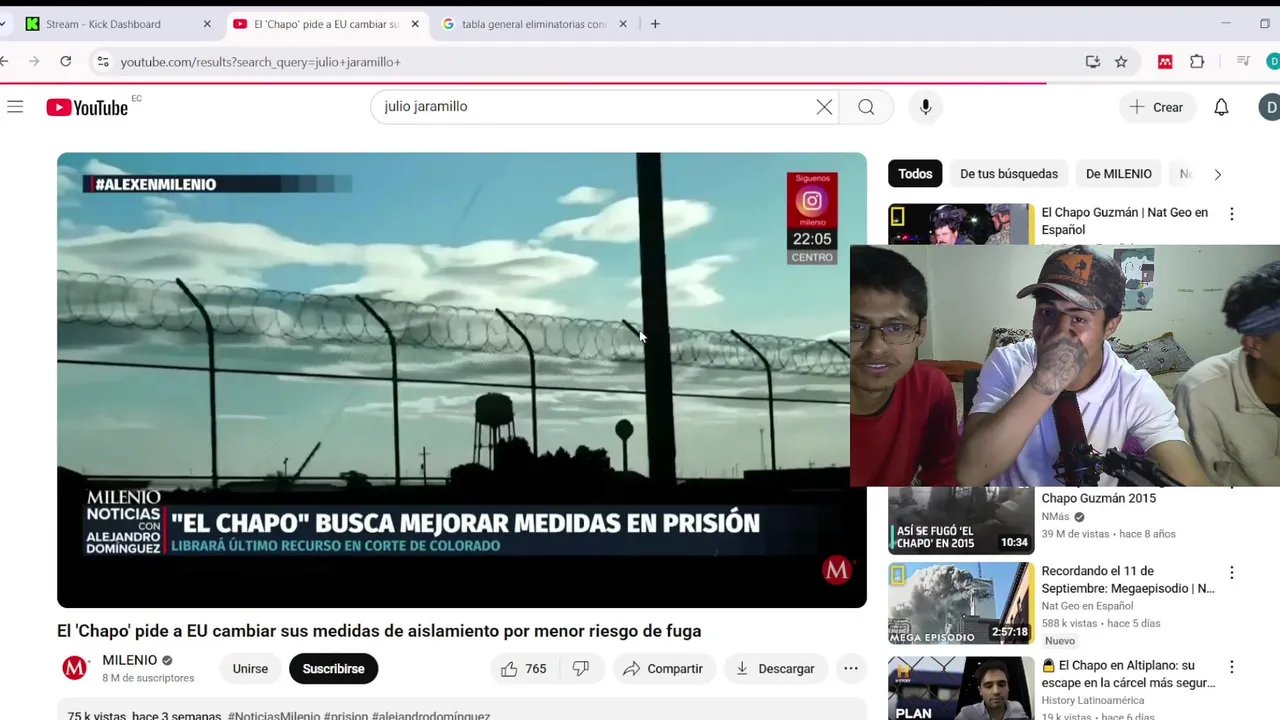Switch to Stream - Kick Dashboard tab
Screen dimensions: 1280x720
point(103,24)
